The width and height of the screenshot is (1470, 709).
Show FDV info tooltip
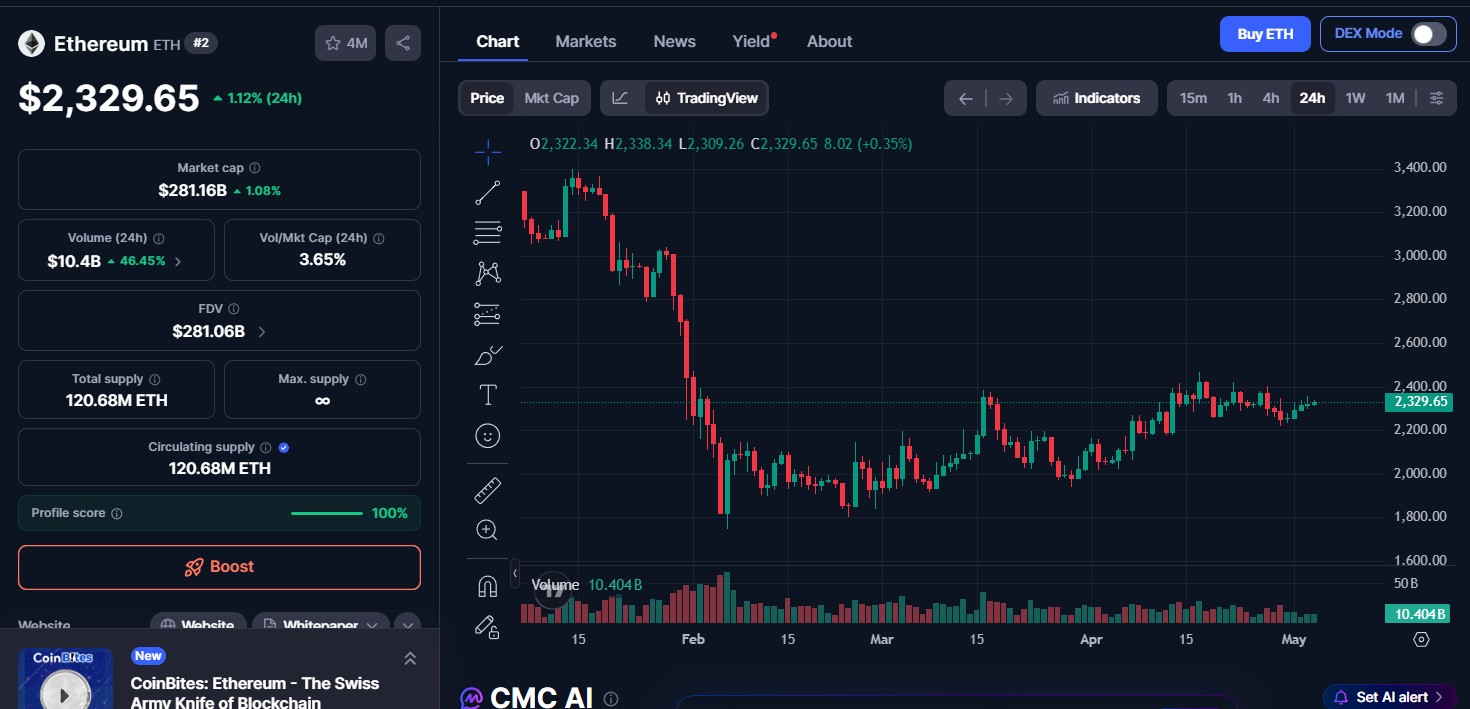[234, 309]
